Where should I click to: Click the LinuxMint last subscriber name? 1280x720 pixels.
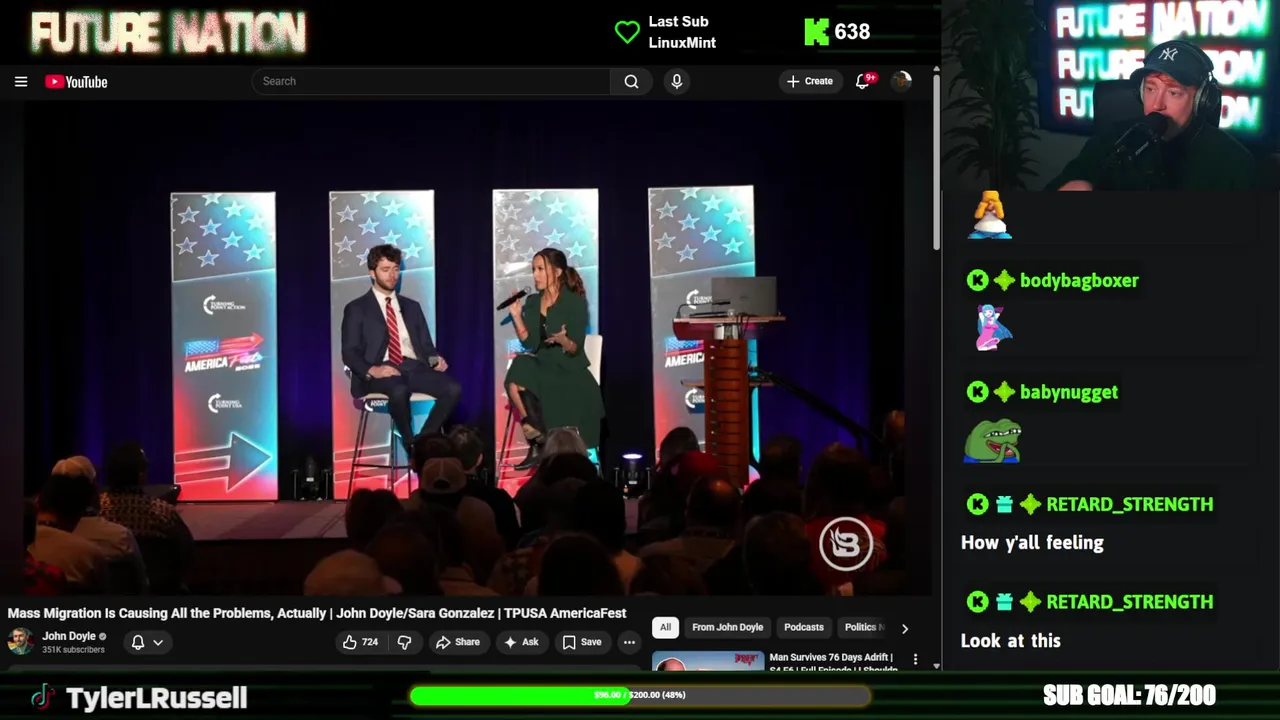point(682,43)
